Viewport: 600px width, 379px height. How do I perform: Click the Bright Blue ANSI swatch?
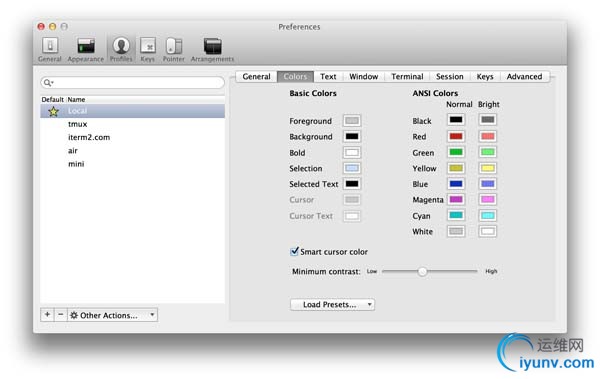click(488, 184)
